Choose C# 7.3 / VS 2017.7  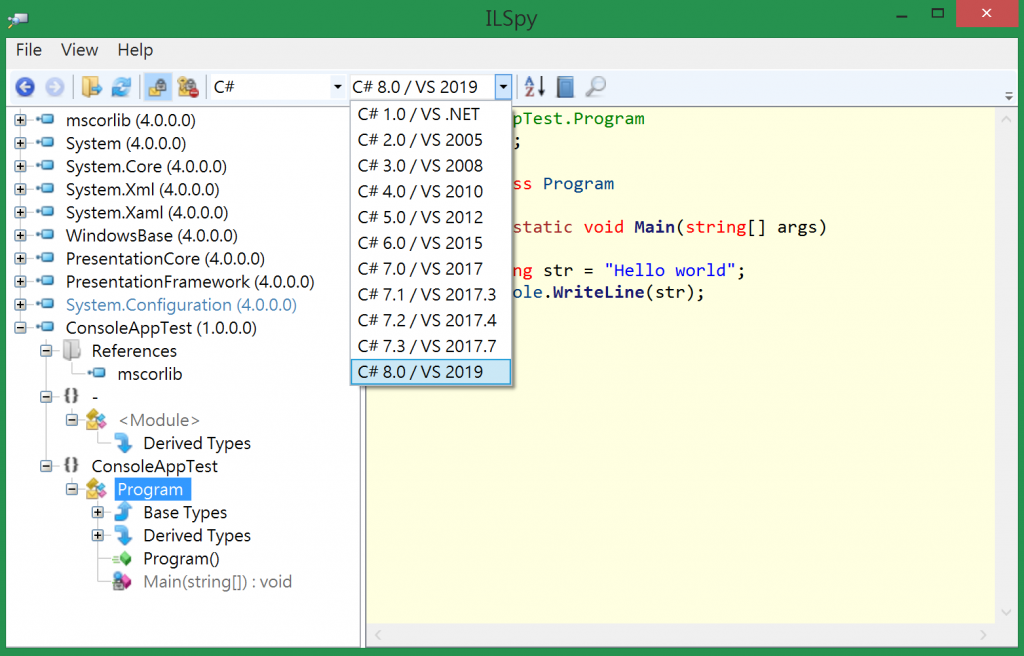click(x=431, y=346)
